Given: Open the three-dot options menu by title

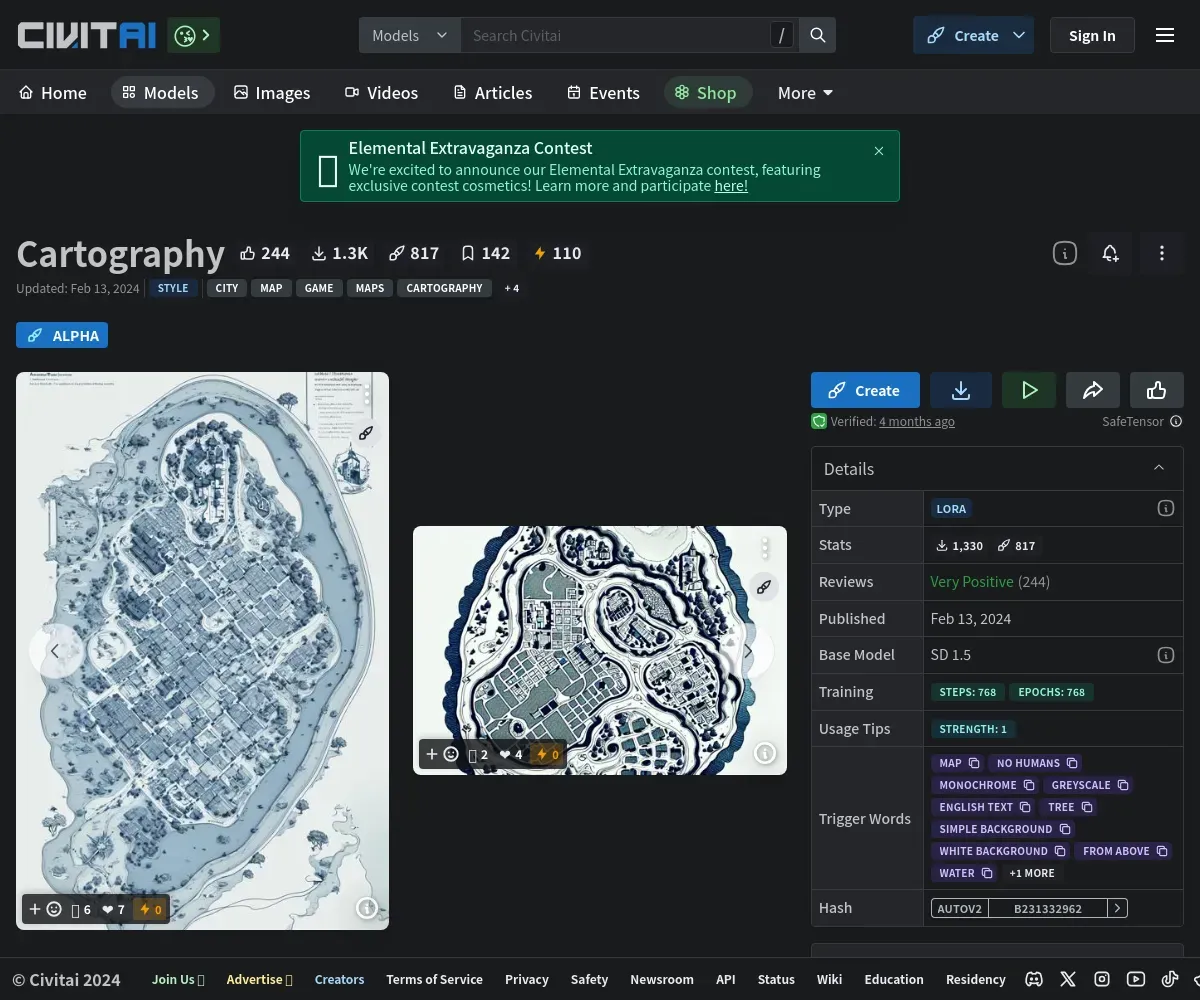Looking at the screenshot, I should pos(1161,253).
